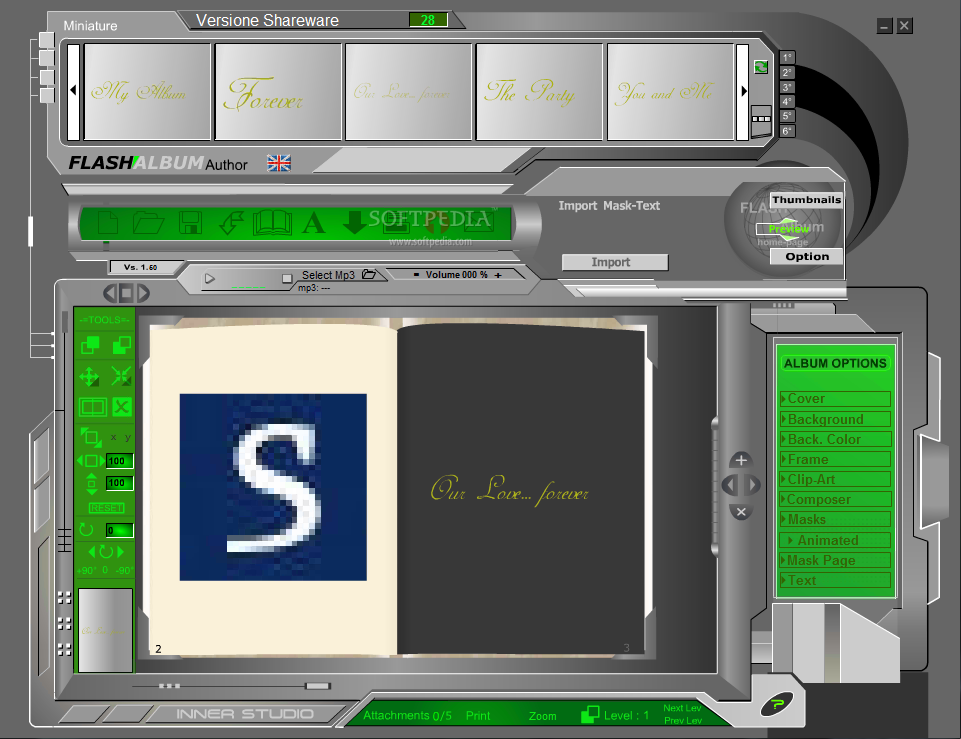The height and width of the screenshot is (739, 961).
Task: Click the curved return arrow toolbar icon
Action: (231, 223)
